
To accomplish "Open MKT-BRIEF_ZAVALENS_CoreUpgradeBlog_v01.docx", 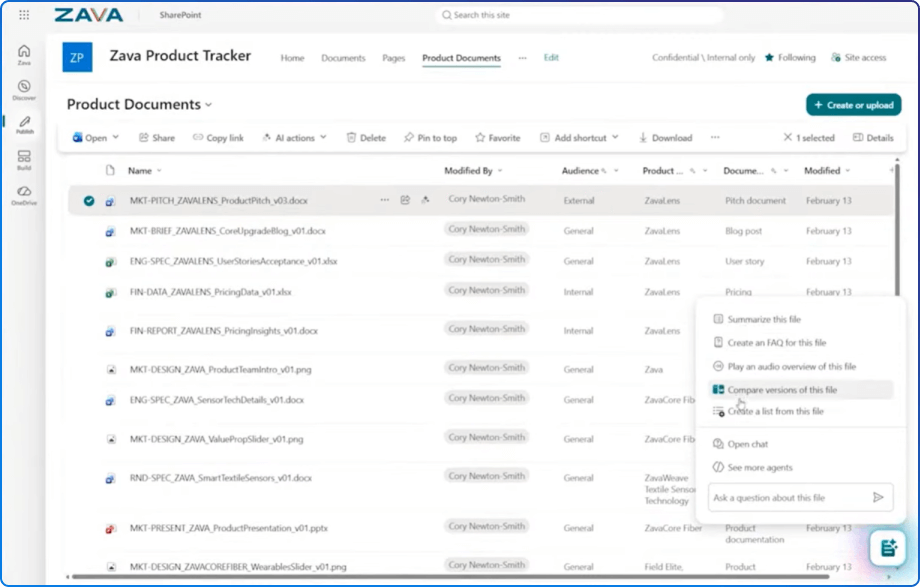I will click(228, 231).
